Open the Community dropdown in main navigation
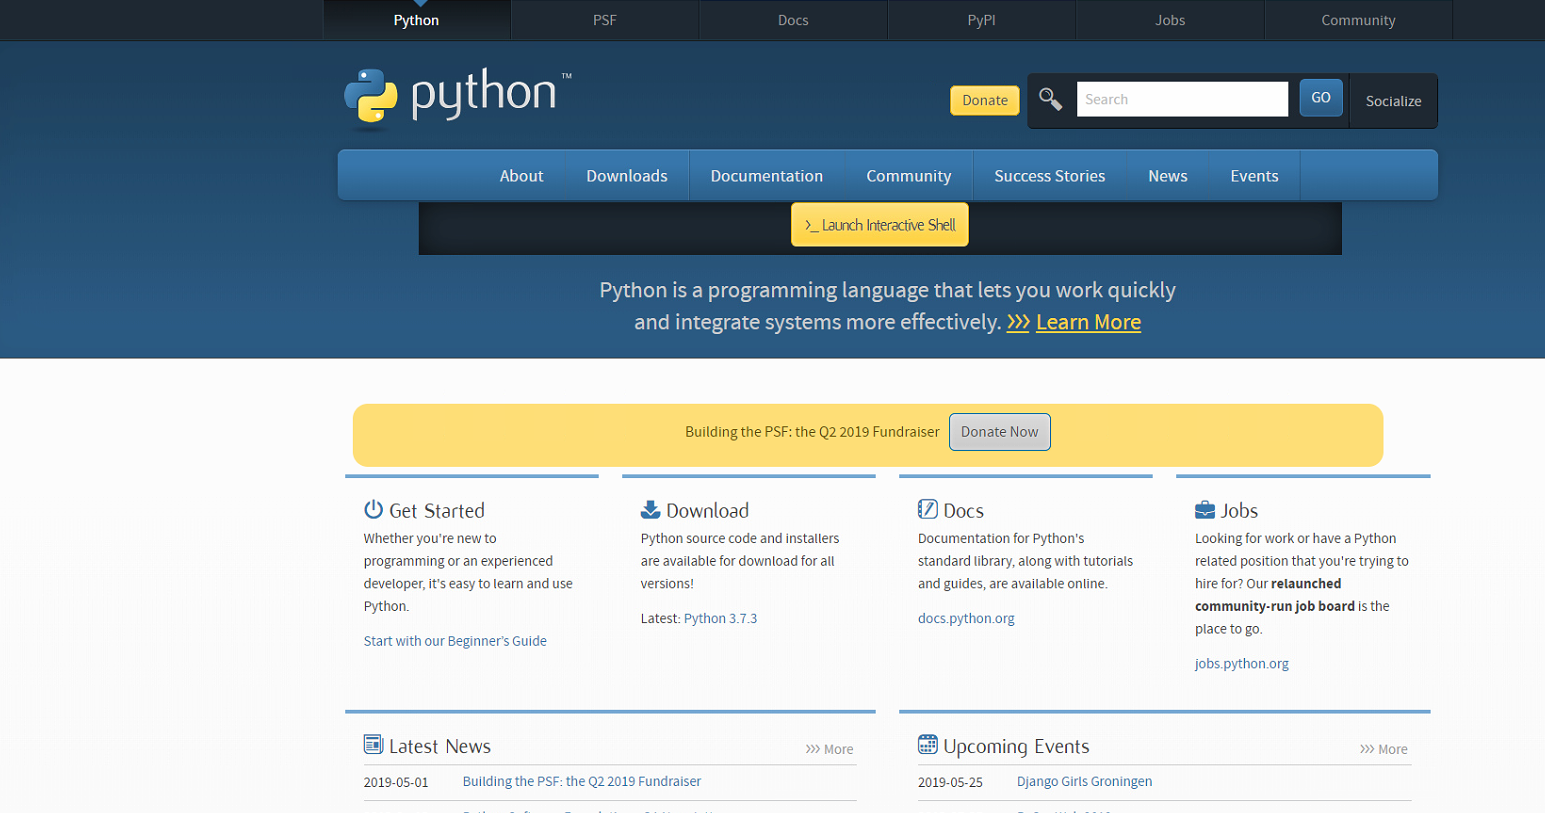1545x813 pixels. [x=908, y=175]
